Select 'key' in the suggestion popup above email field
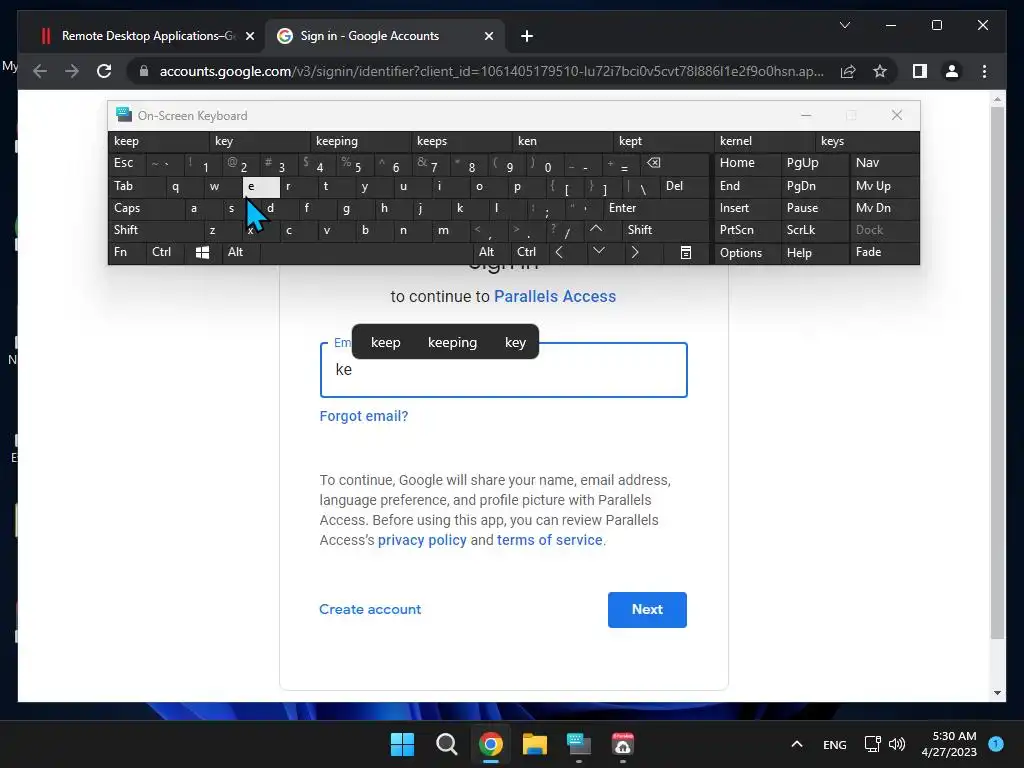Screen dimensions: 1024x768 [x=515, y=342]
